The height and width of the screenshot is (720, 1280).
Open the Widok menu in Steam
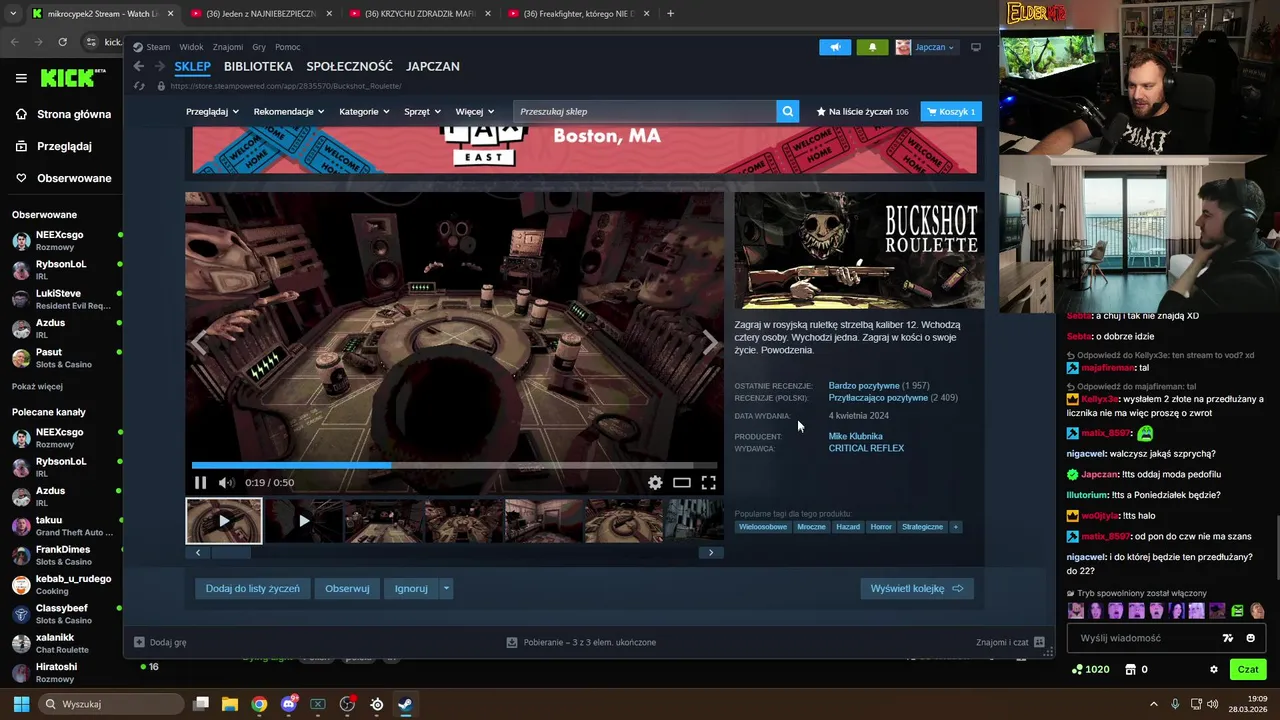tap(191, 47)
